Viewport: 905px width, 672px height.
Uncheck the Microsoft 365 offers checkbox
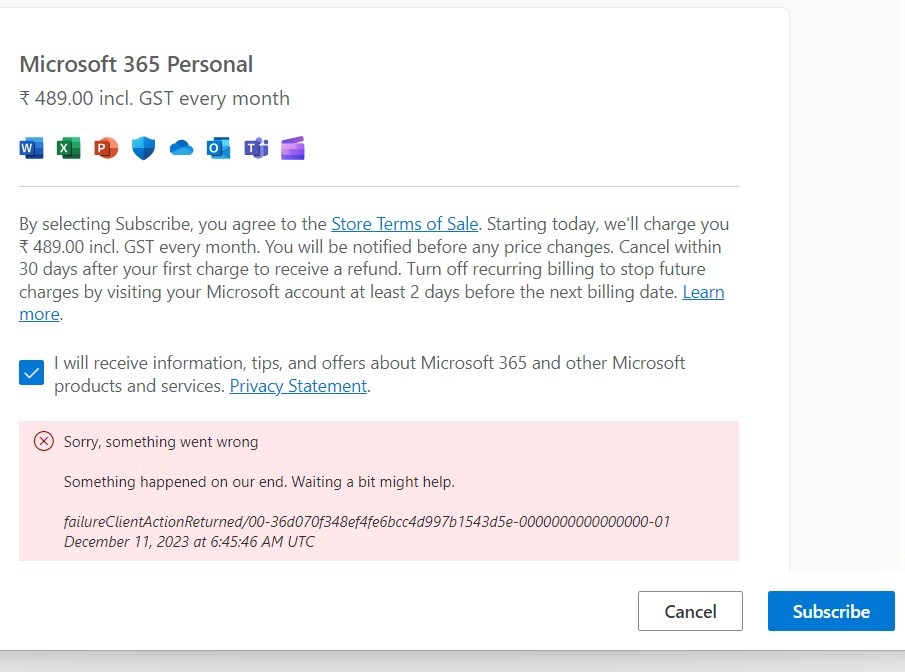coord(31,373)
